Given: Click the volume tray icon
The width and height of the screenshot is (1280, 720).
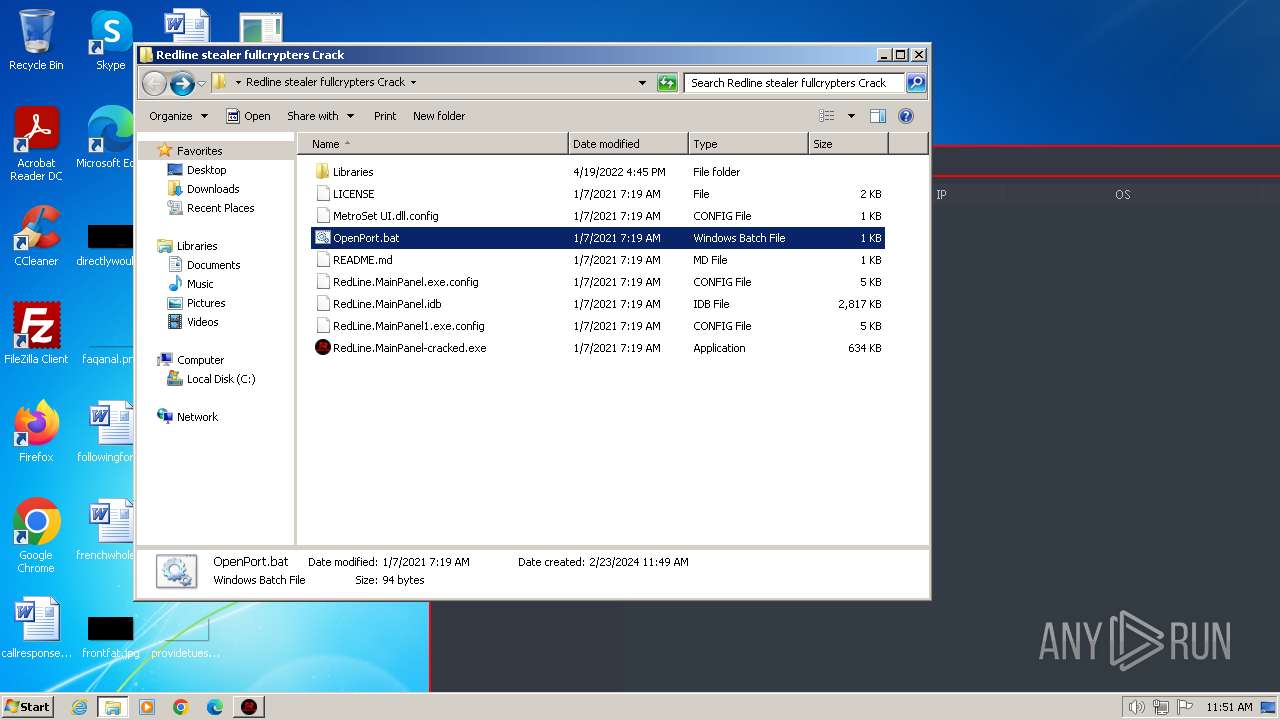Looking at the screenshot, I should (1136, 707).
